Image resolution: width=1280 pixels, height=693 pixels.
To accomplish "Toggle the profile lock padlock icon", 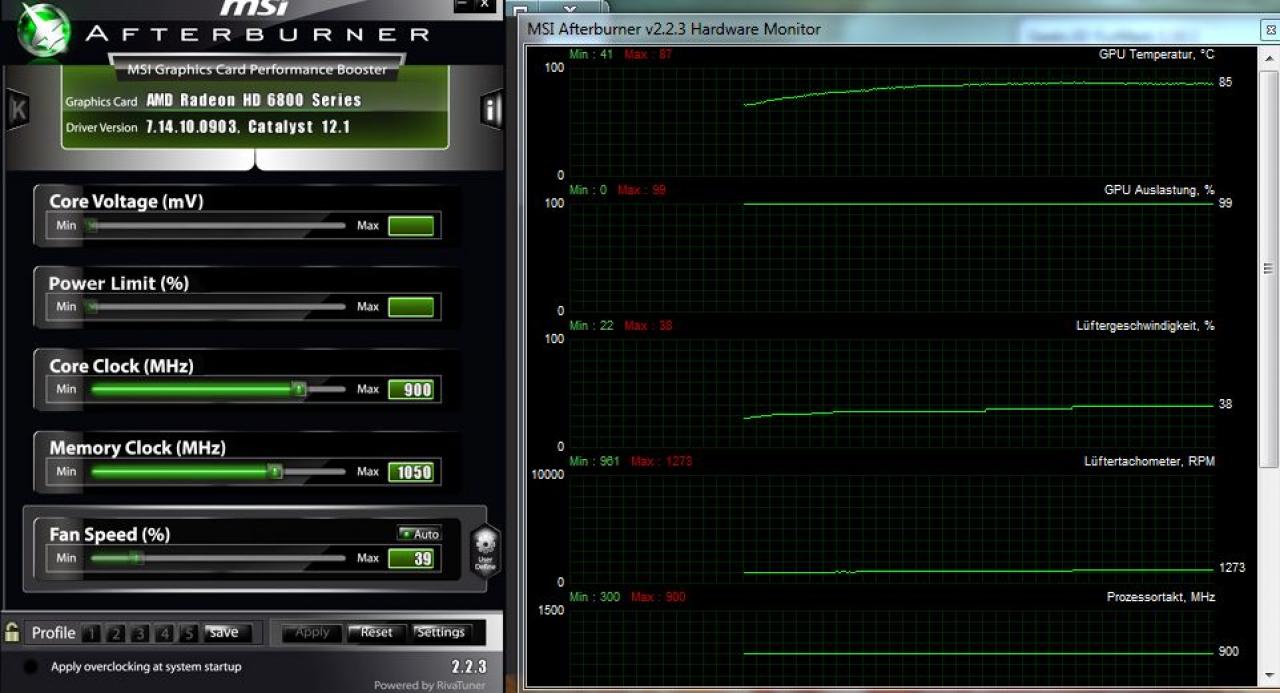I will pos(12,632).
